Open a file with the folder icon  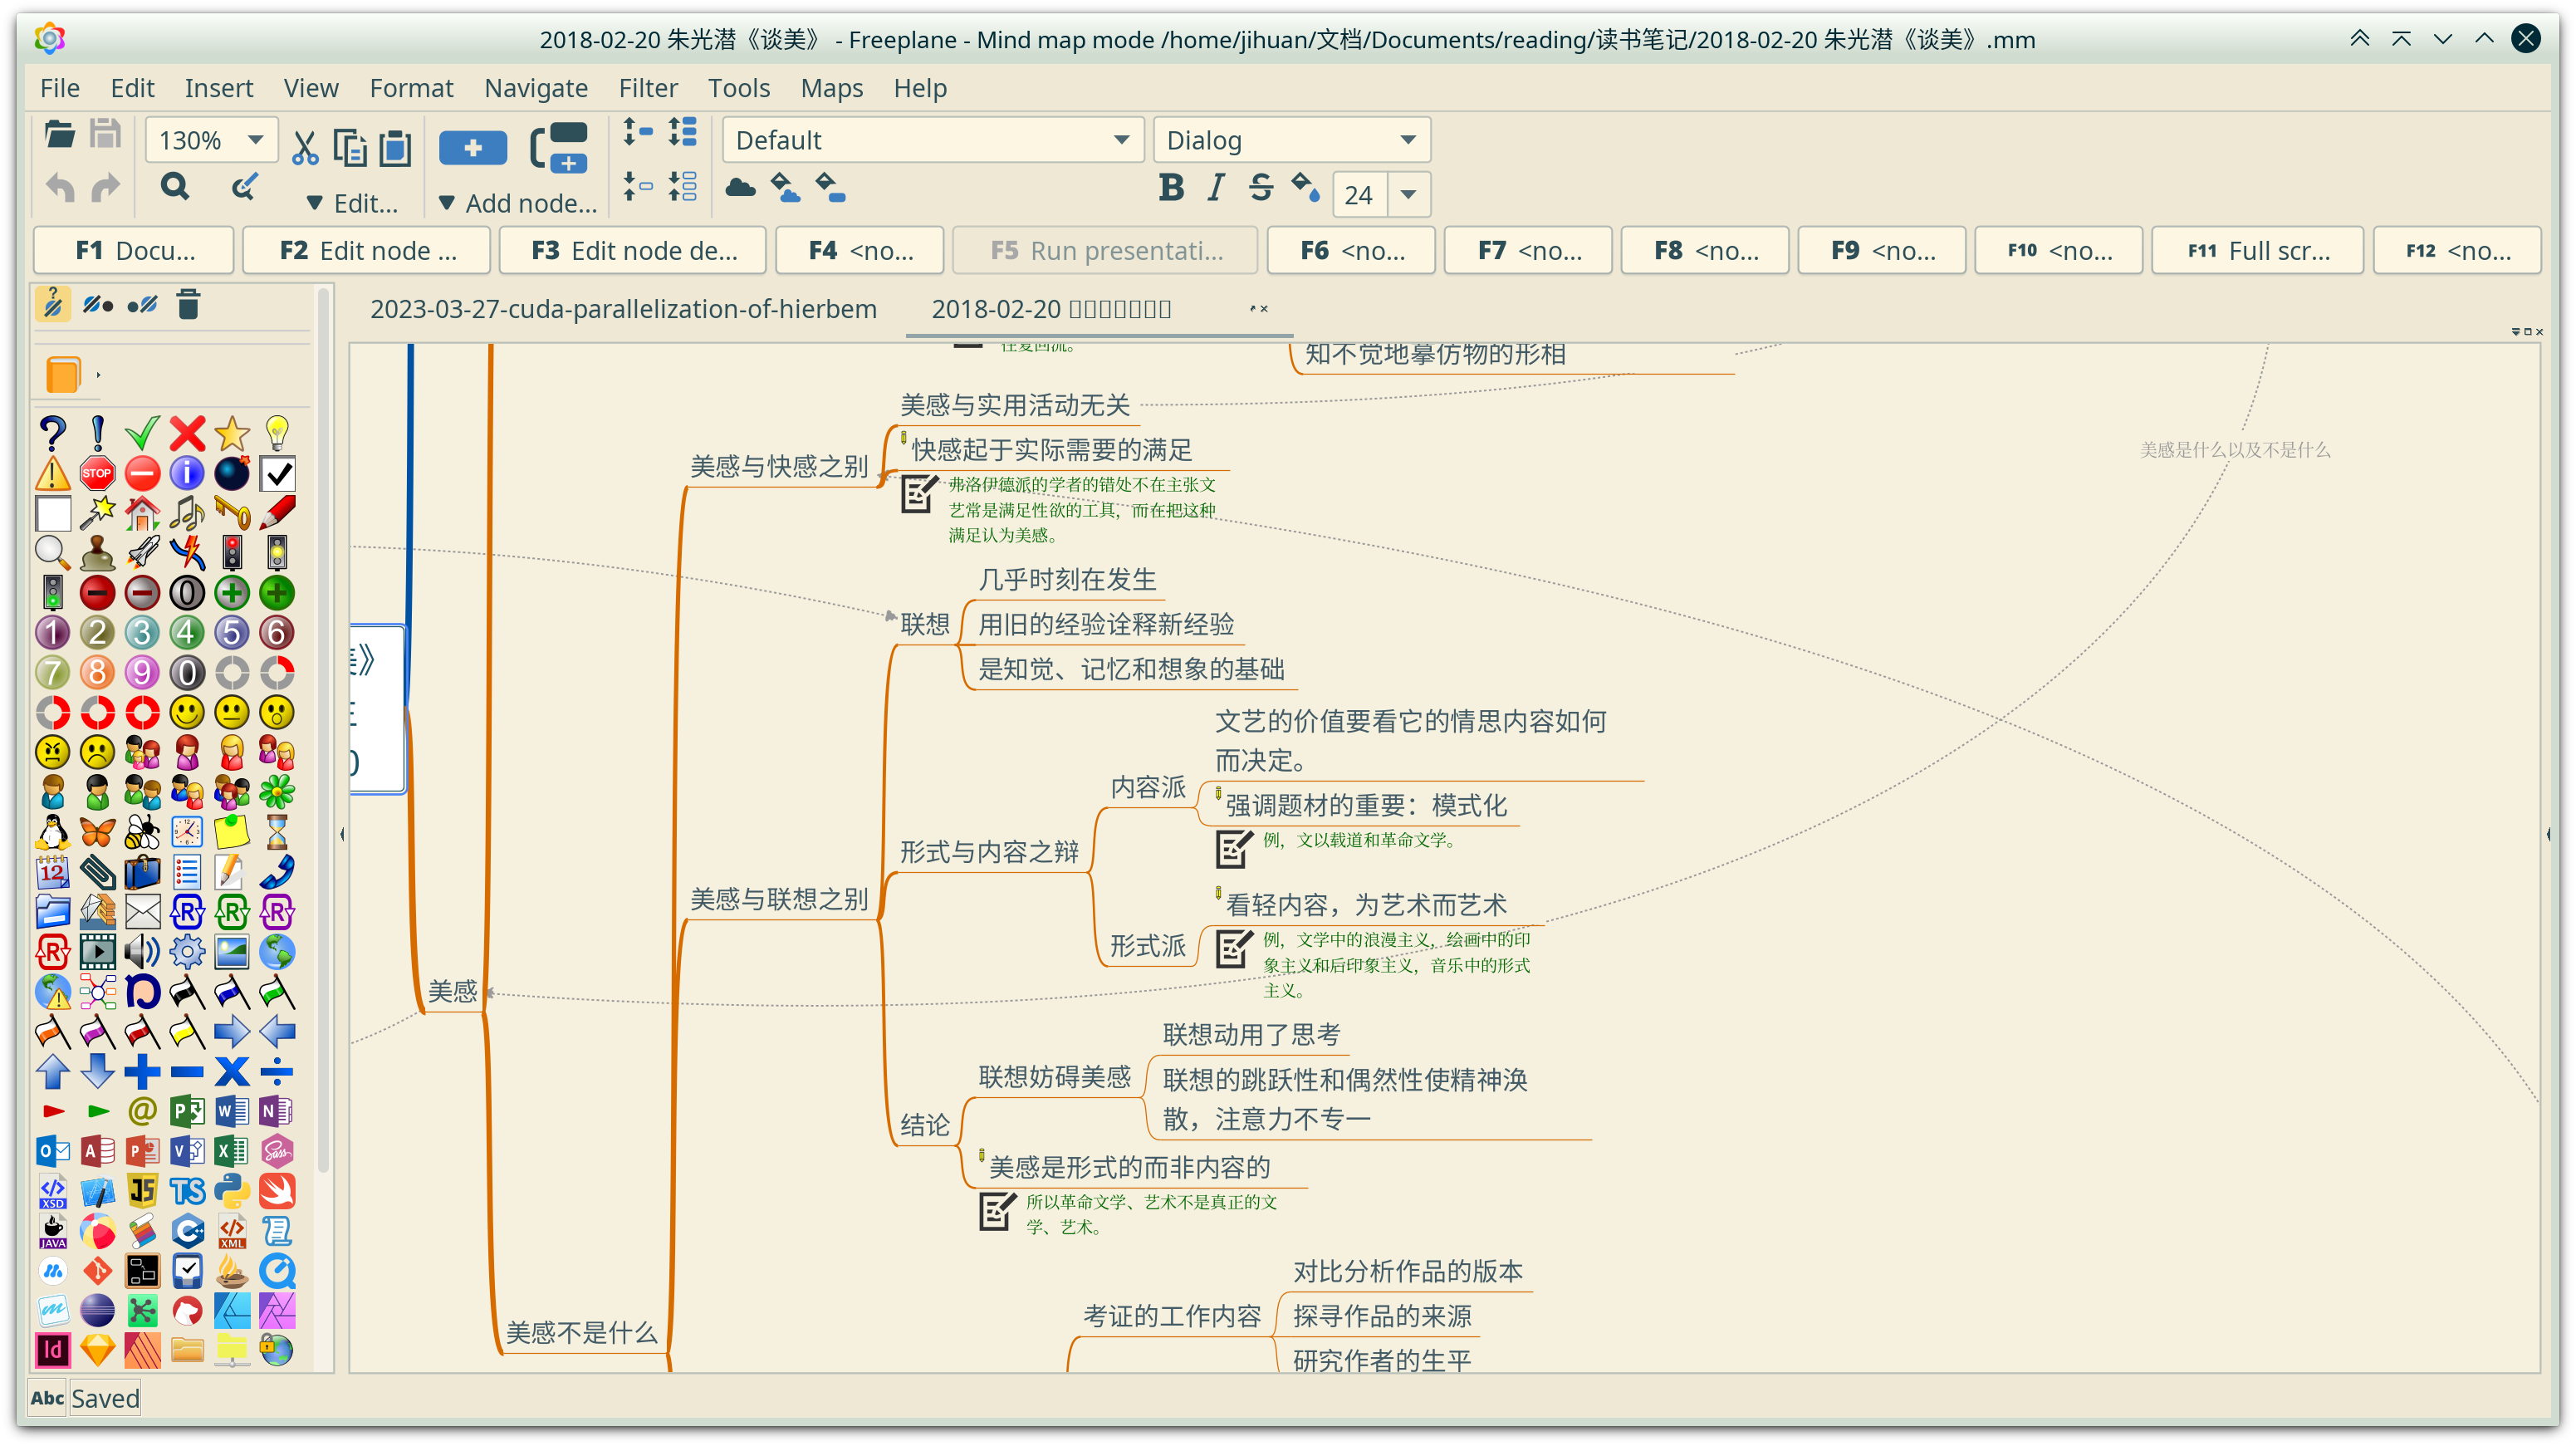[x=60, y=135]
